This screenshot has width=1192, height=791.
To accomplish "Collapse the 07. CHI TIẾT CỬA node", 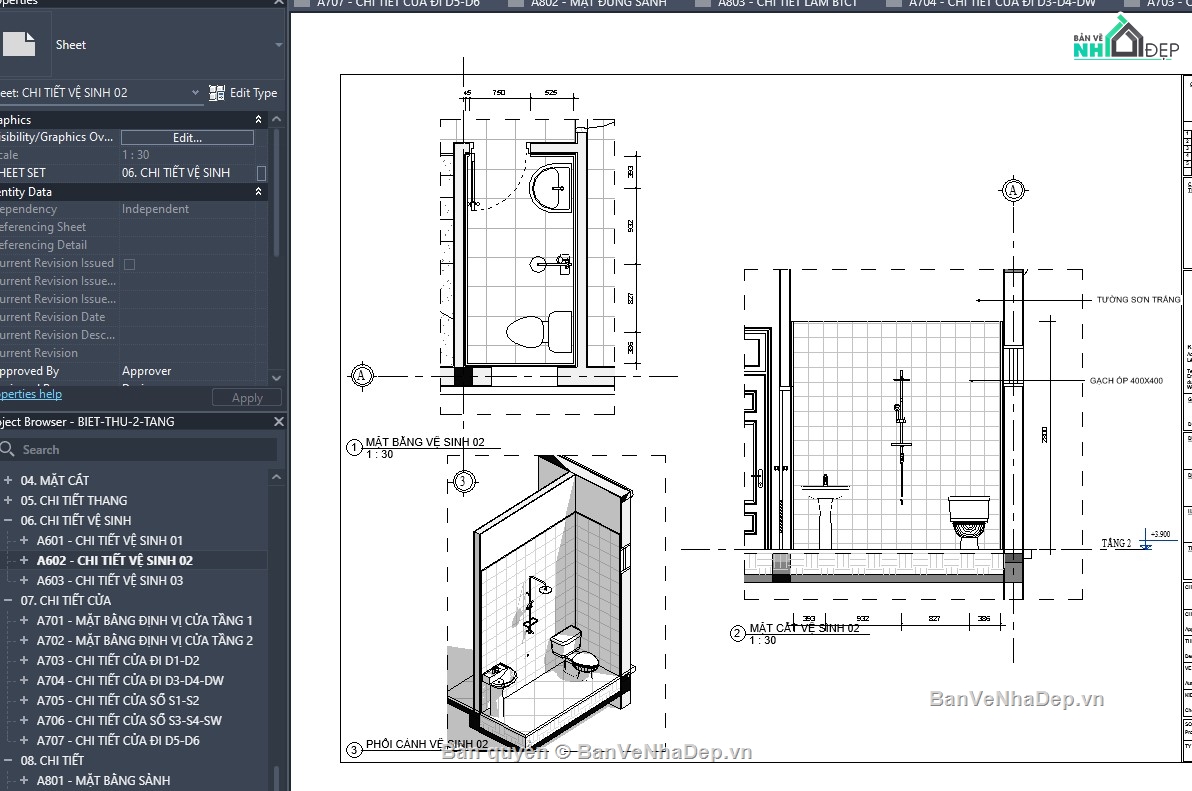I will click(x=8, y=600).
